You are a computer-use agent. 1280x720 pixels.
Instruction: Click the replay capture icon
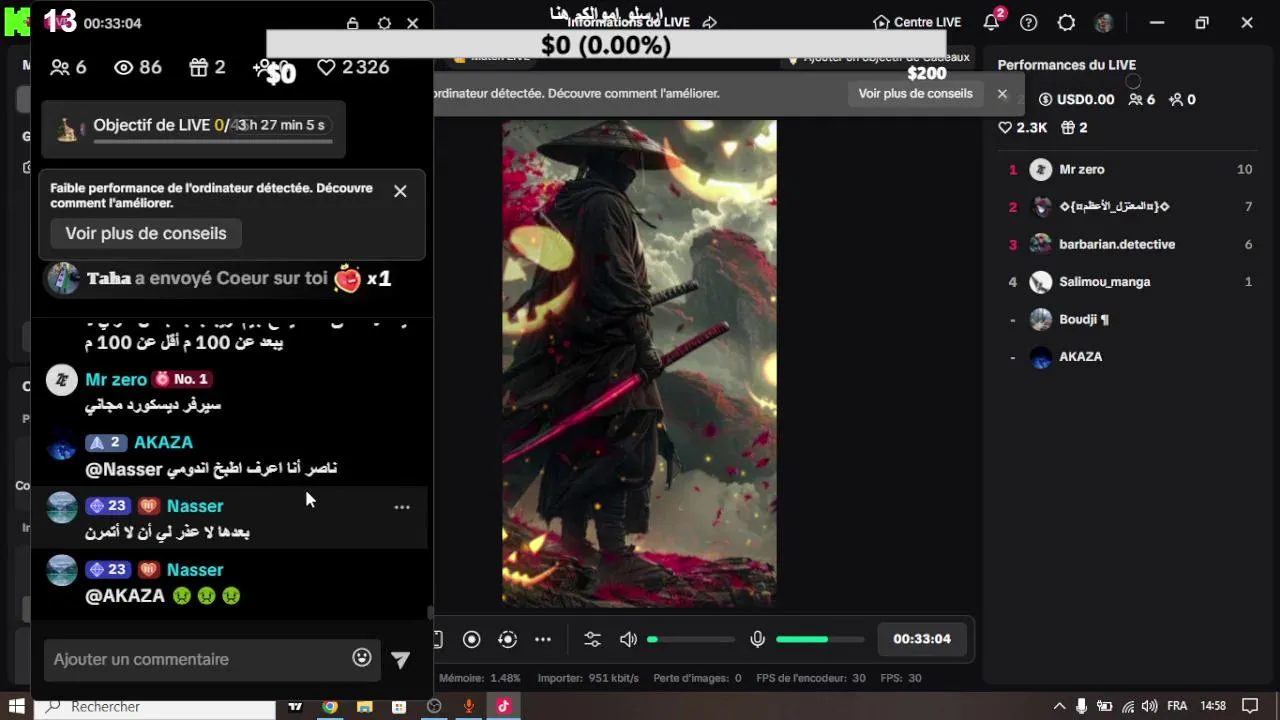click(507, 639)
